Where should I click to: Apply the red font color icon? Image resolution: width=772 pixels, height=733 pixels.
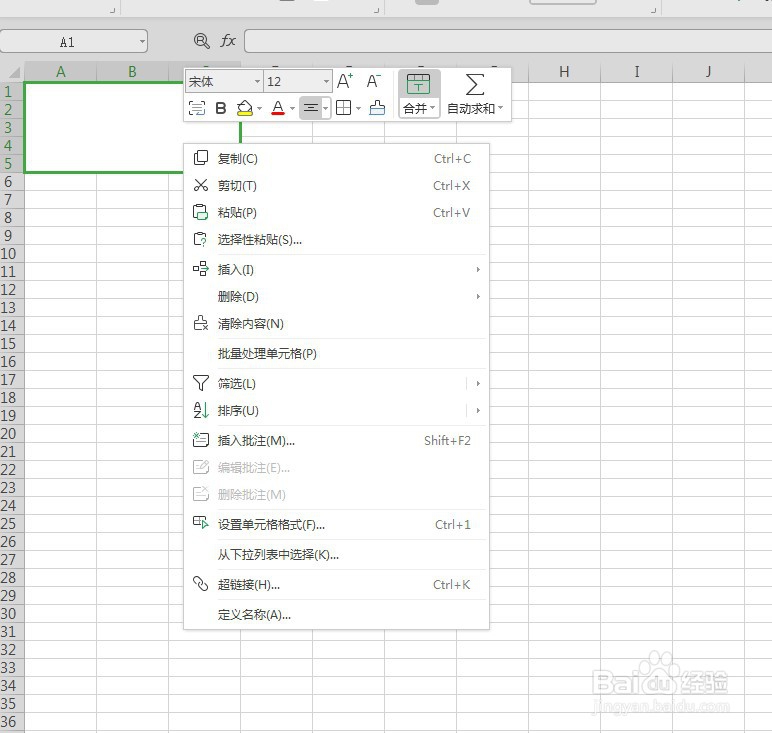pyautogui.click(x=278, y=108)
